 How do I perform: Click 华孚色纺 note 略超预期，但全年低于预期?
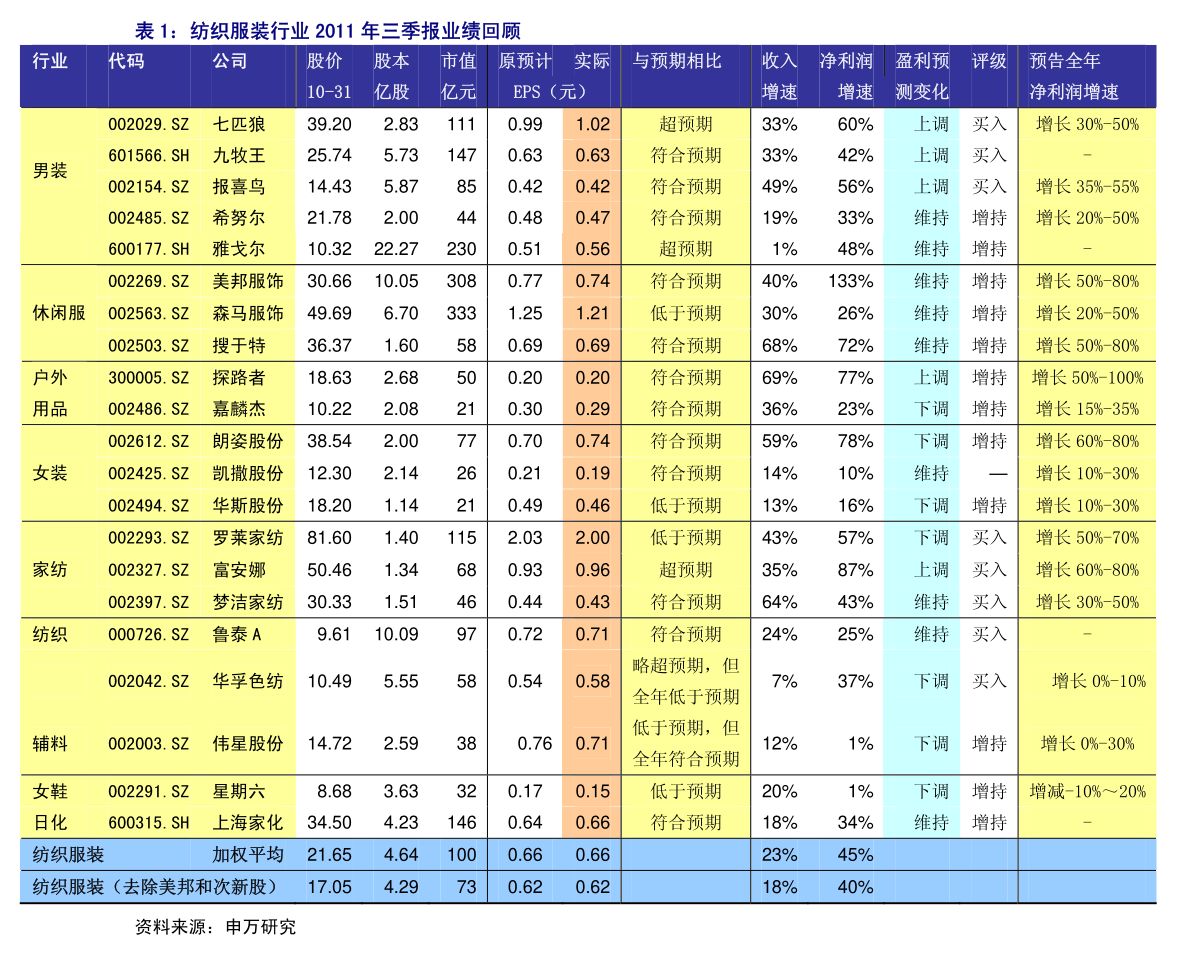tap(685, 681)
